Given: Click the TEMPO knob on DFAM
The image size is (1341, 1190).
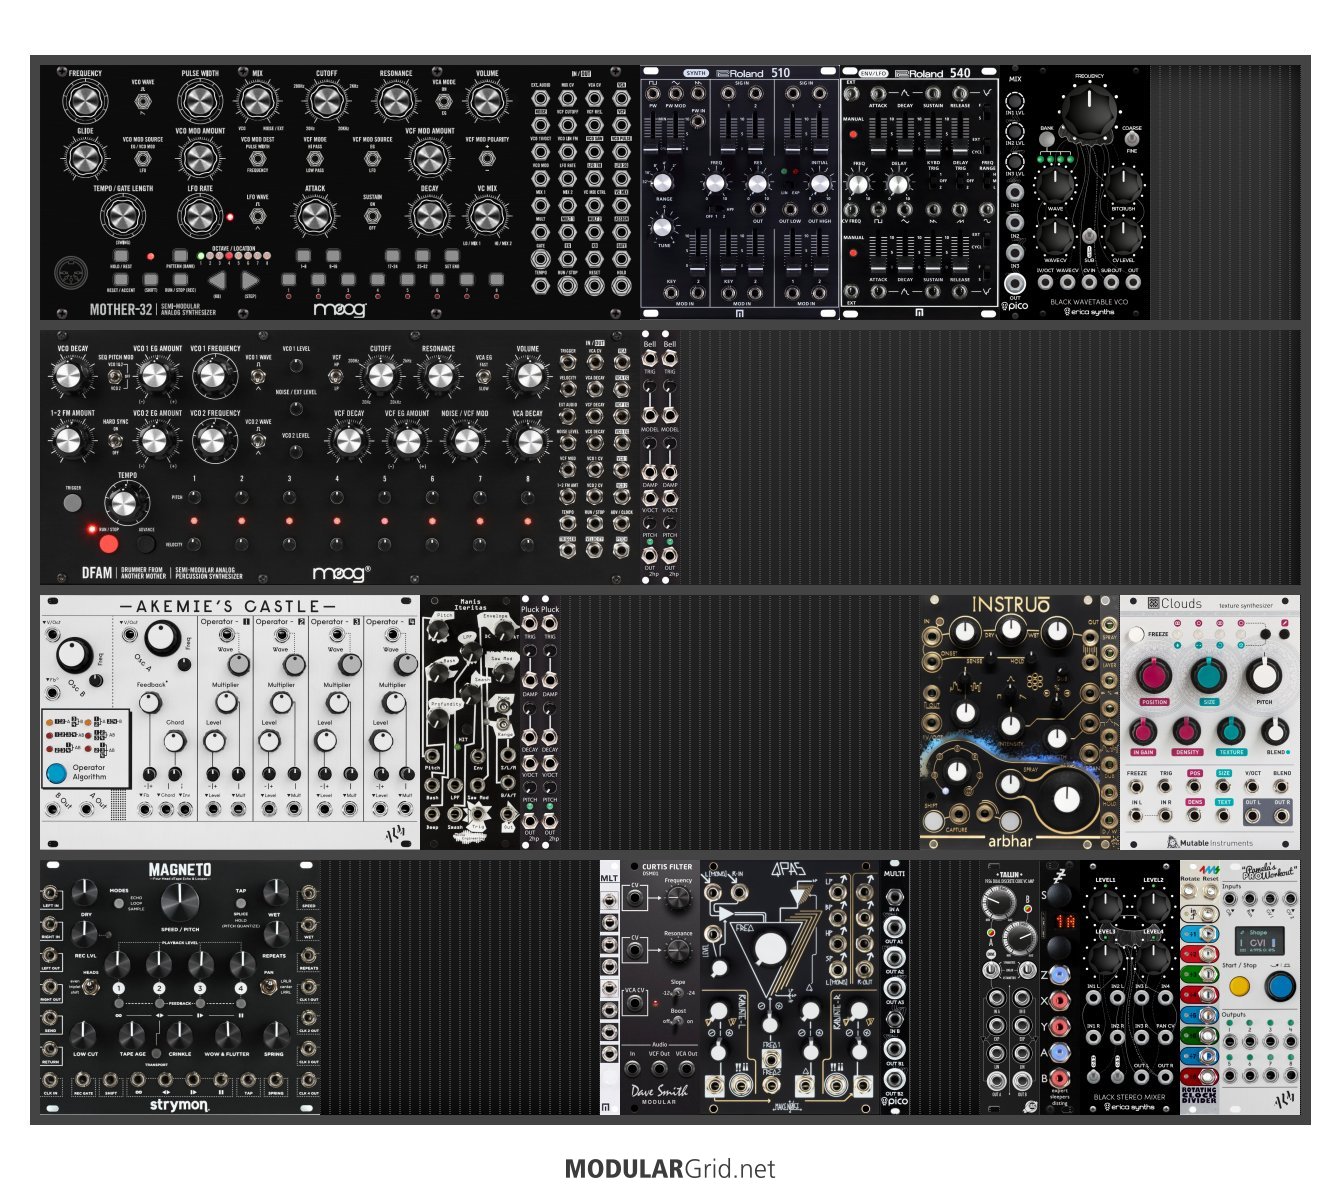Looking at the screenshot, I should 124,504.
